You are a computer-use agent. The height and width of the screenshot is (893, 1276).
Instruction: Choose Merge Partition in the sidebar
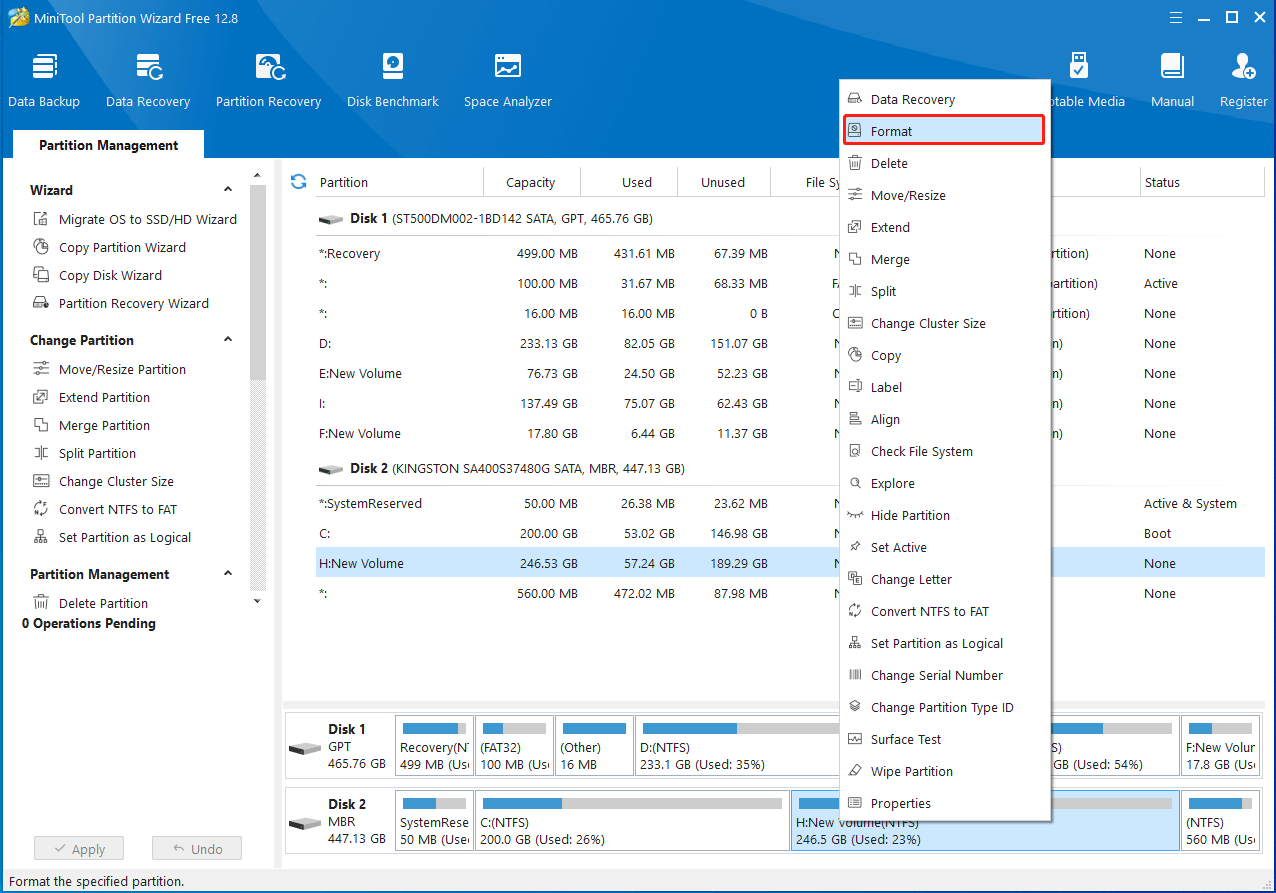click(92, 425)
